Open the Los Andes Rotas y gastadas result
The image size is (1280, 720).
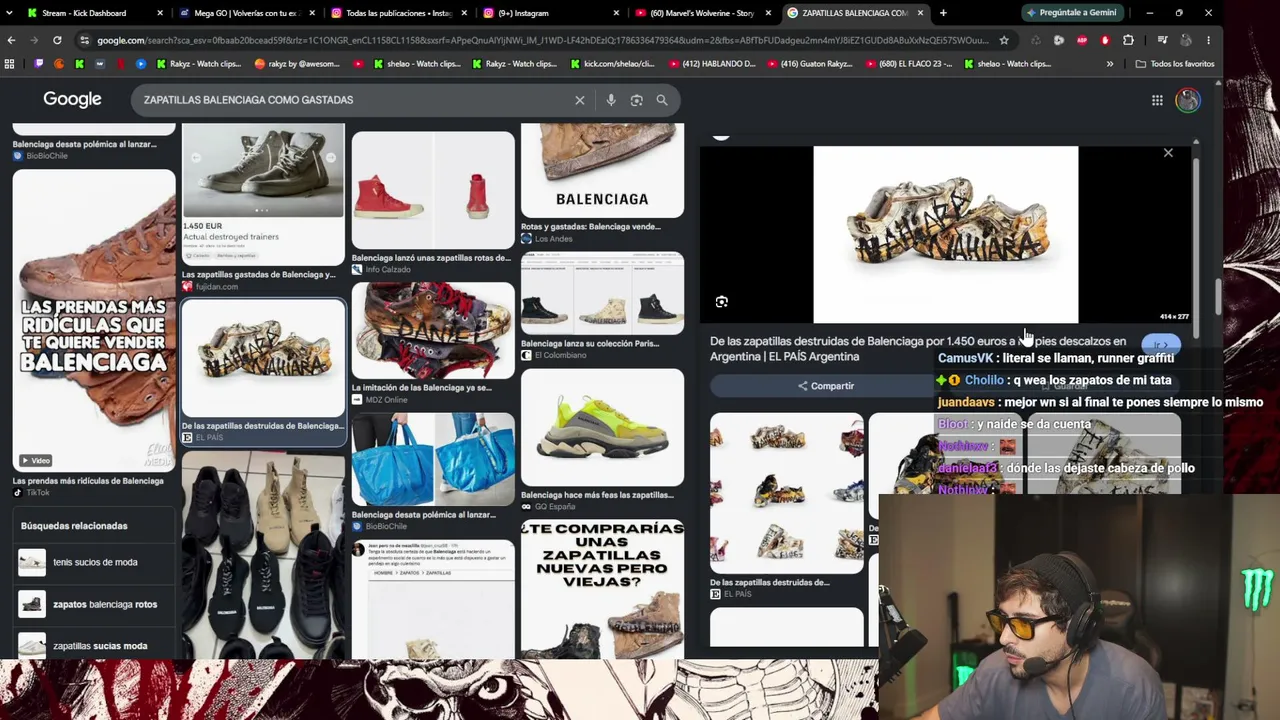point(602,171)
